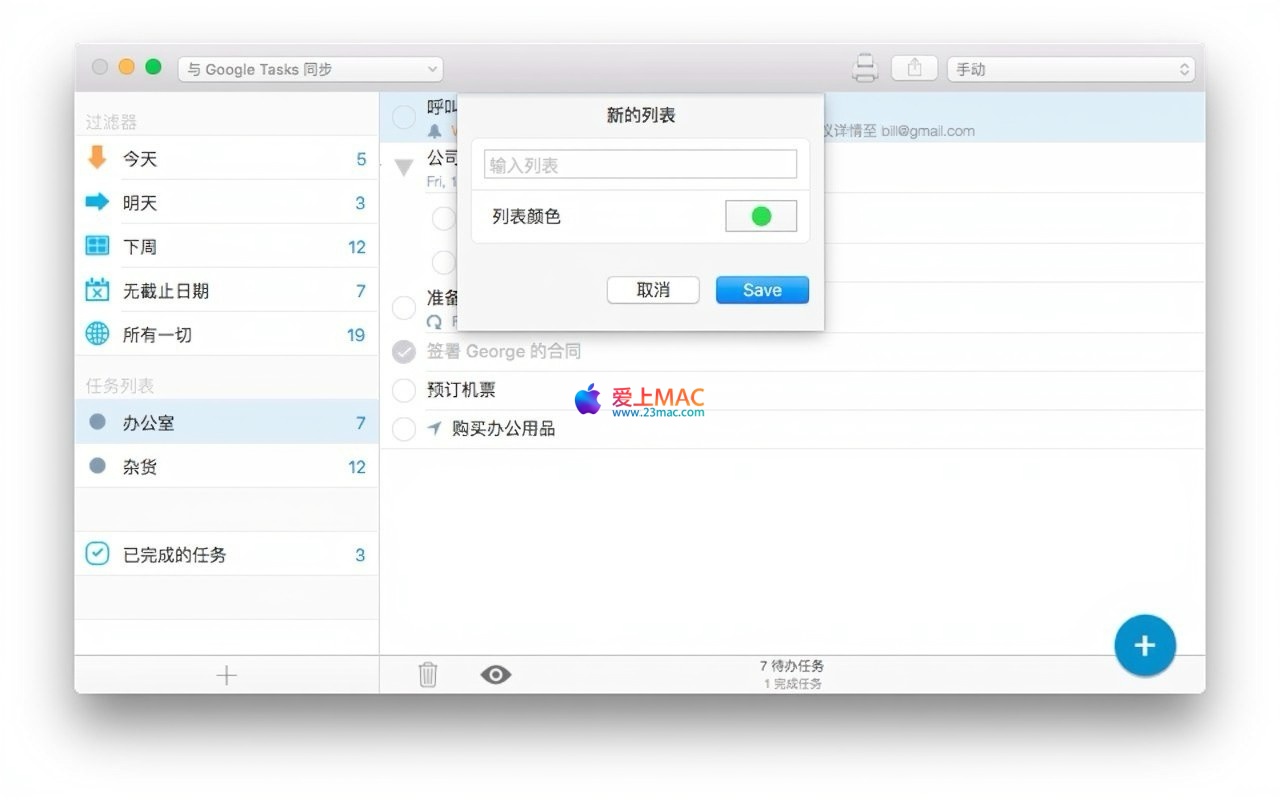The image size is (1280, 800).
Task: Open the green 列表颜色 color swatch
Action: [x=761, y=216]
